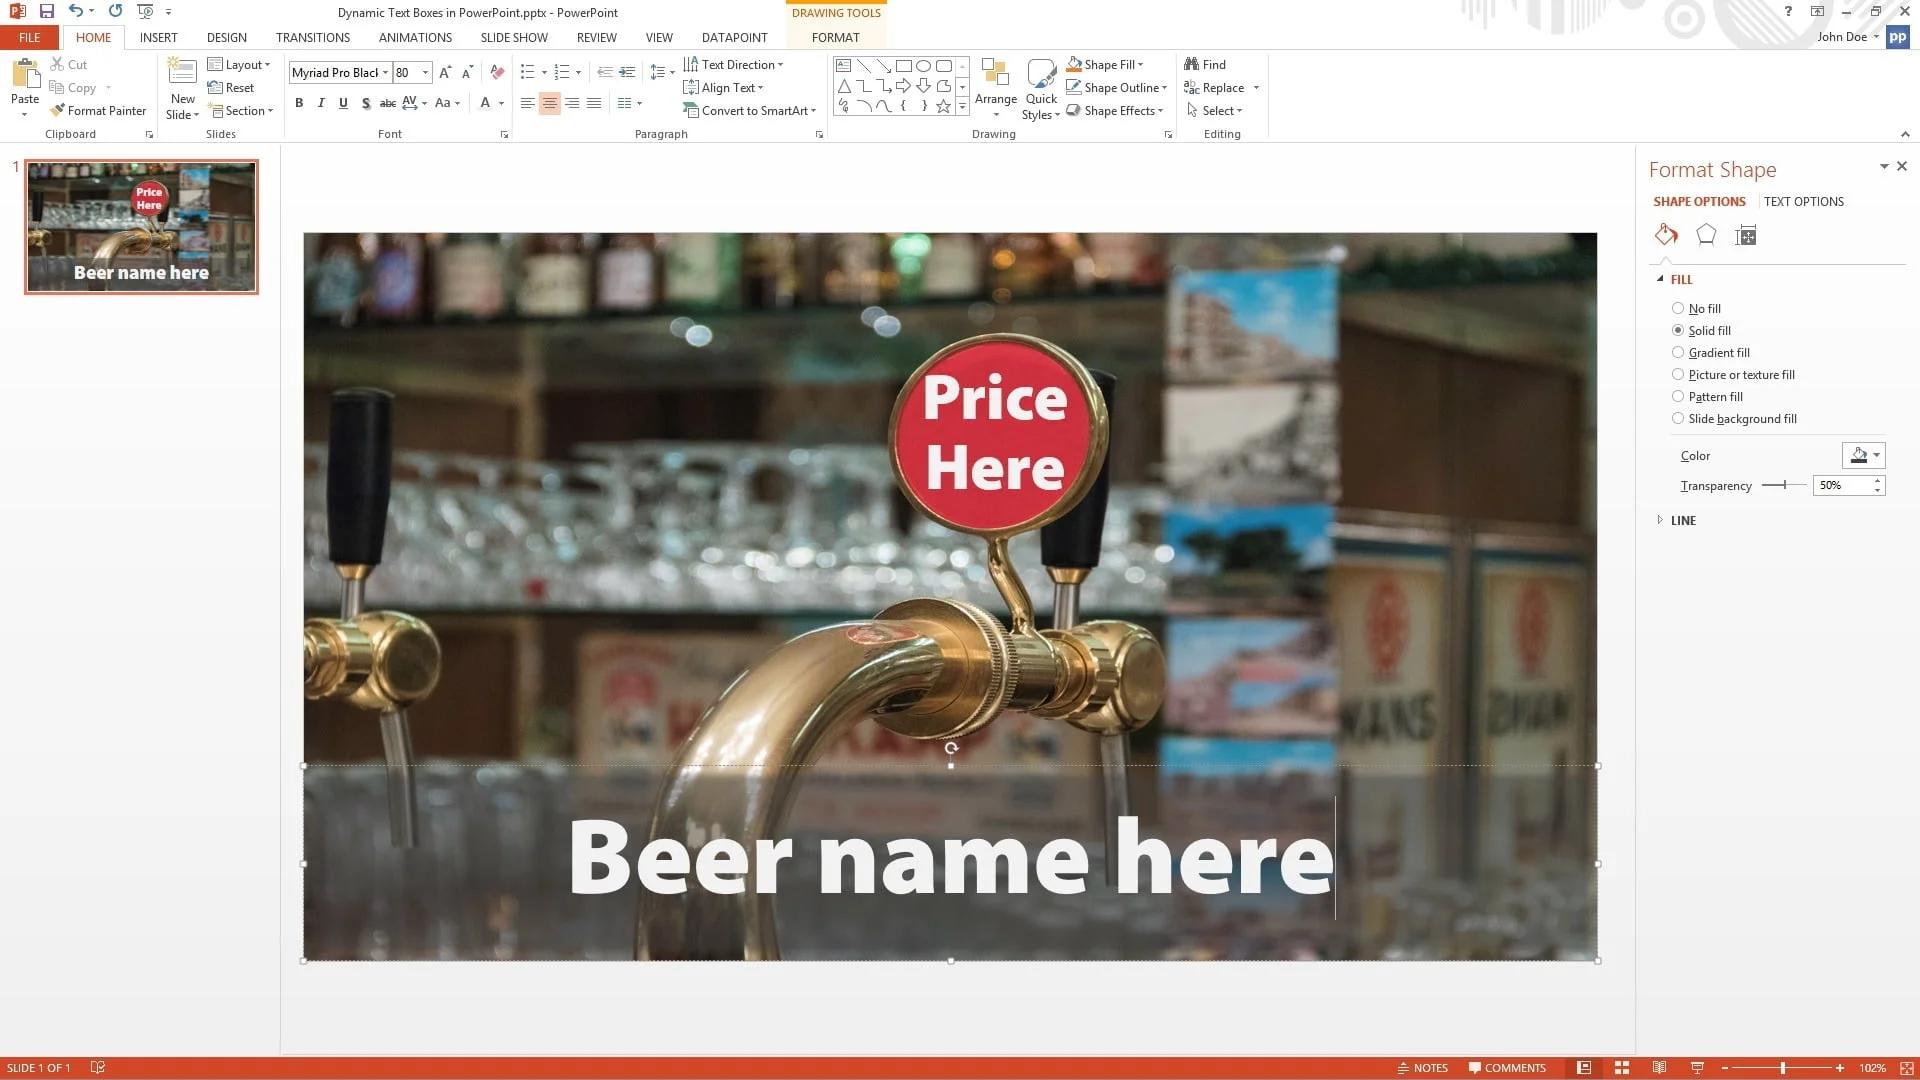Image resolution: width=1920 pixels, height=1080 pixels.
Task: Select the Format Painter tool
Action: (98, 110)
